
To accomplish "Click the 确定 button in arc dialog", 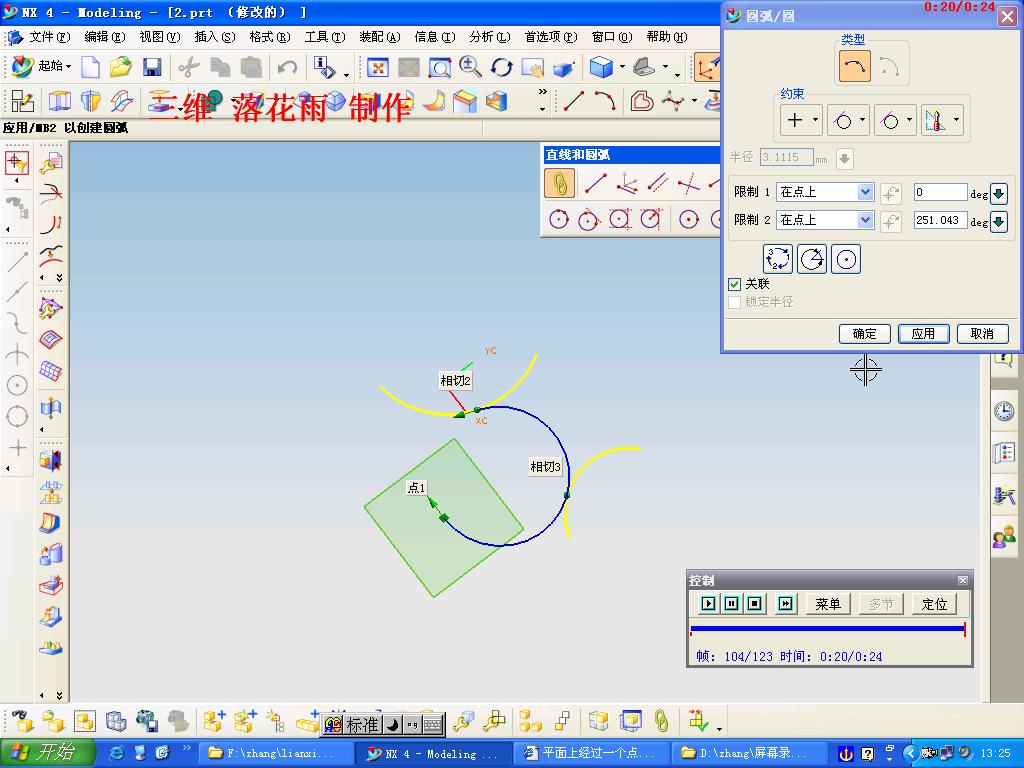I will [x=864, y=334].
